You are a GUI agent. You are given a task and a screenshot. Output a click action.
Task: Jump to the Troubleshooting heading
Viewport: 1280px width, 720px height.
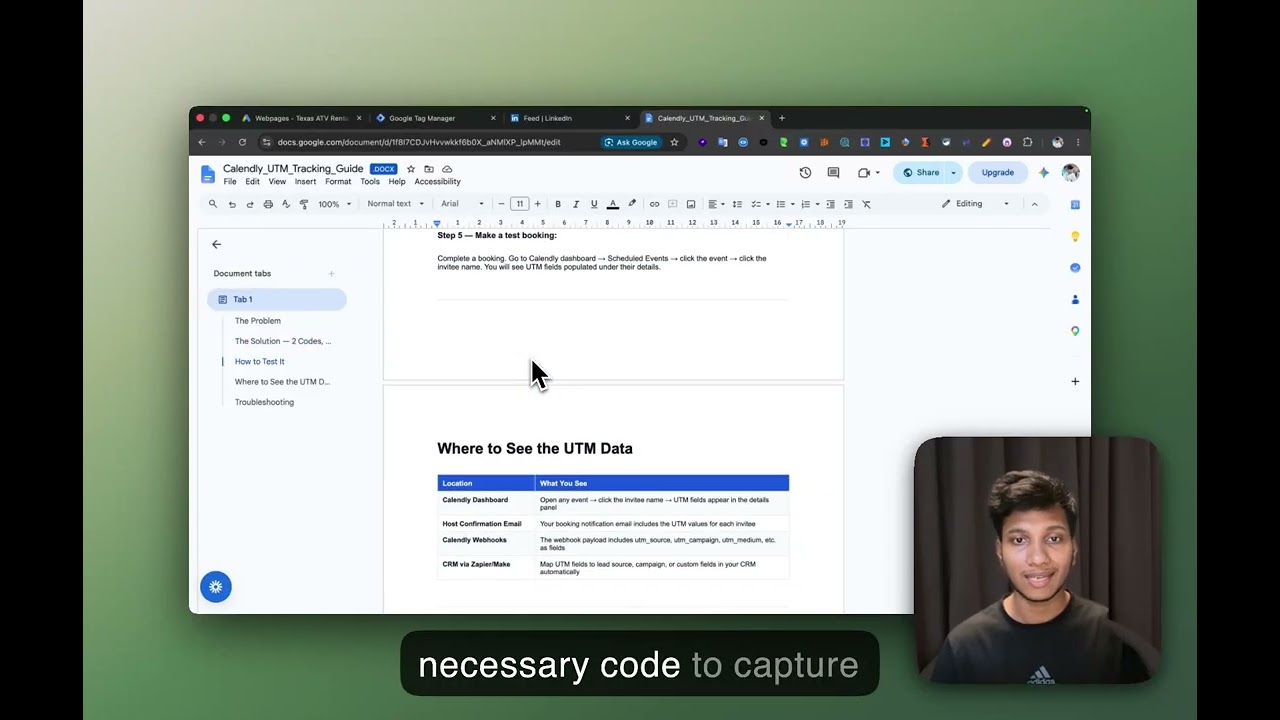tap(264, 402)
